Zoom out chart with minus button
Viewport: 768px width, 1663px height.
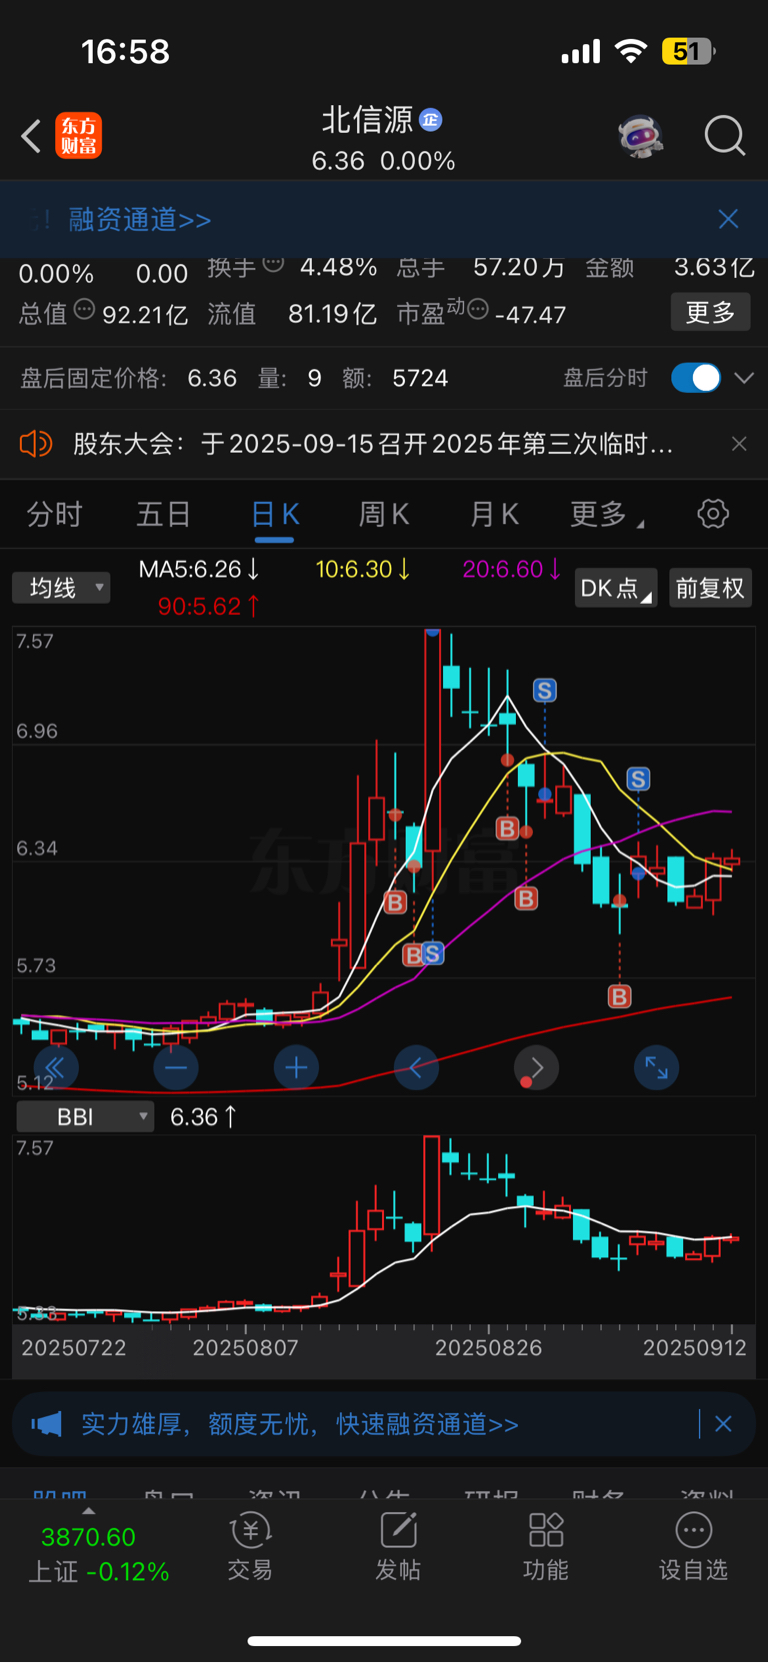[x=176, y=1068]
